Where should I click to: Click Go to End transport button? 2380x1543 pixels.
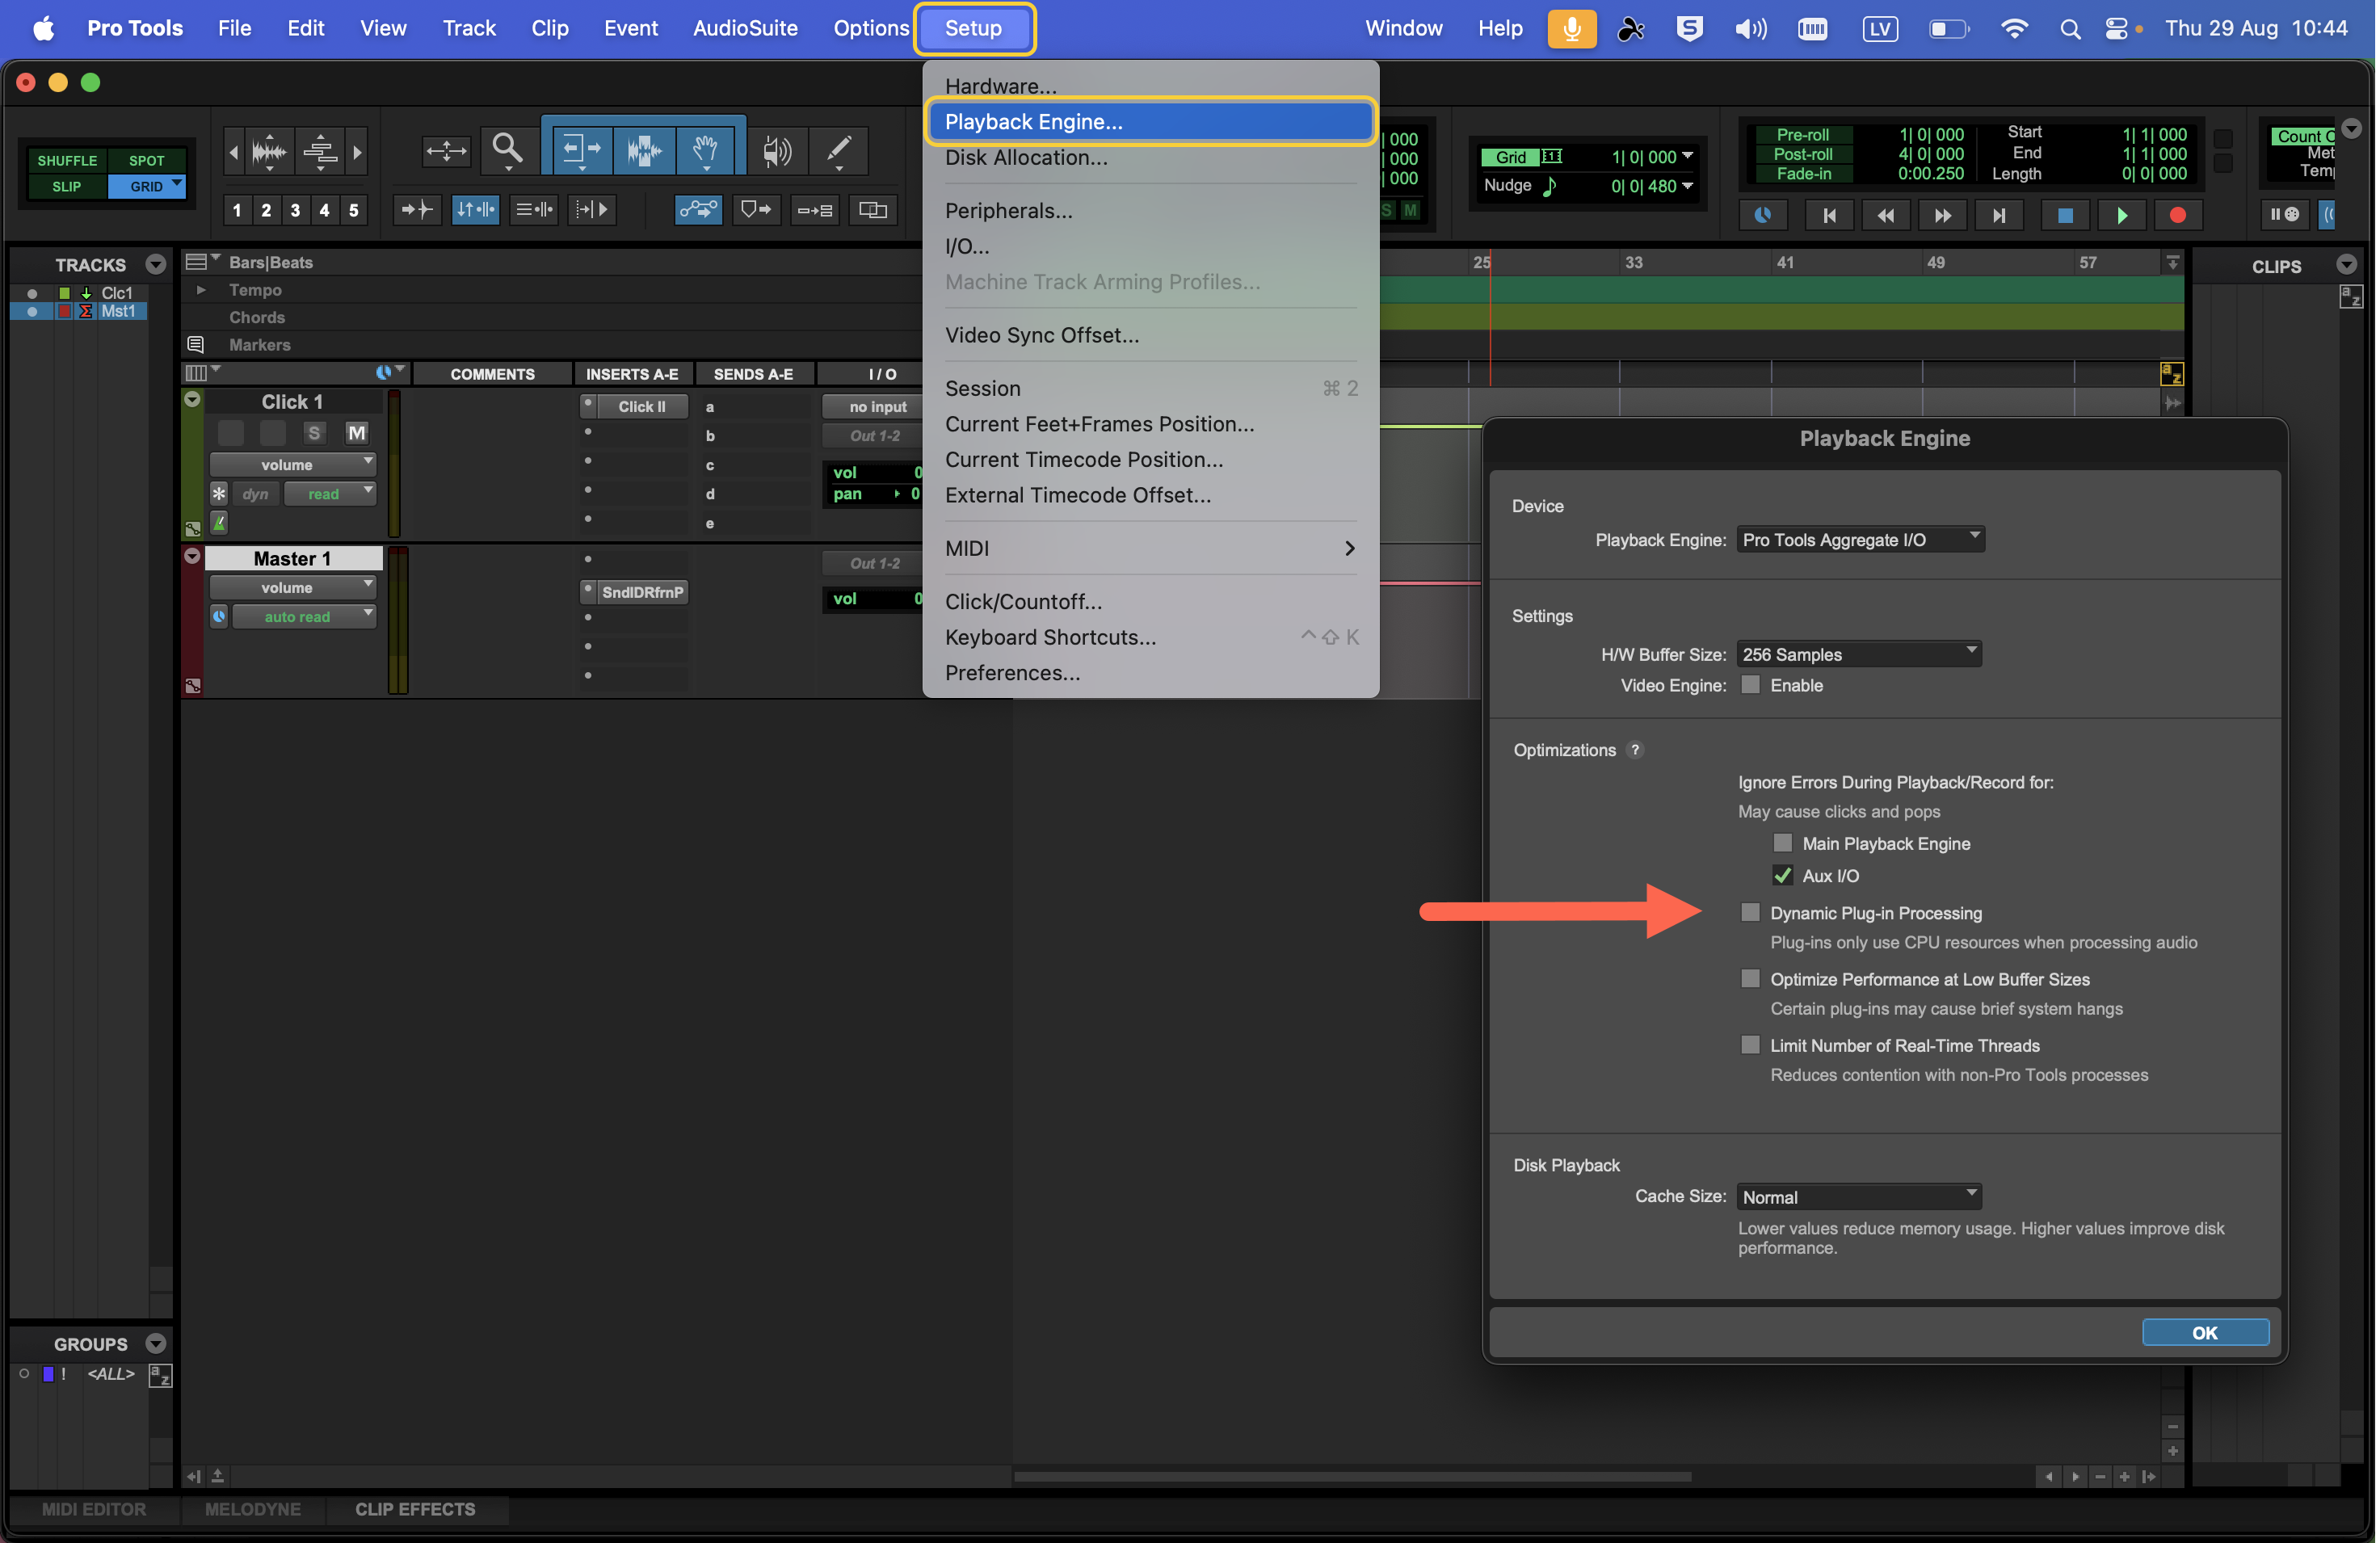pyautogui.click(x=1999, y=215)
